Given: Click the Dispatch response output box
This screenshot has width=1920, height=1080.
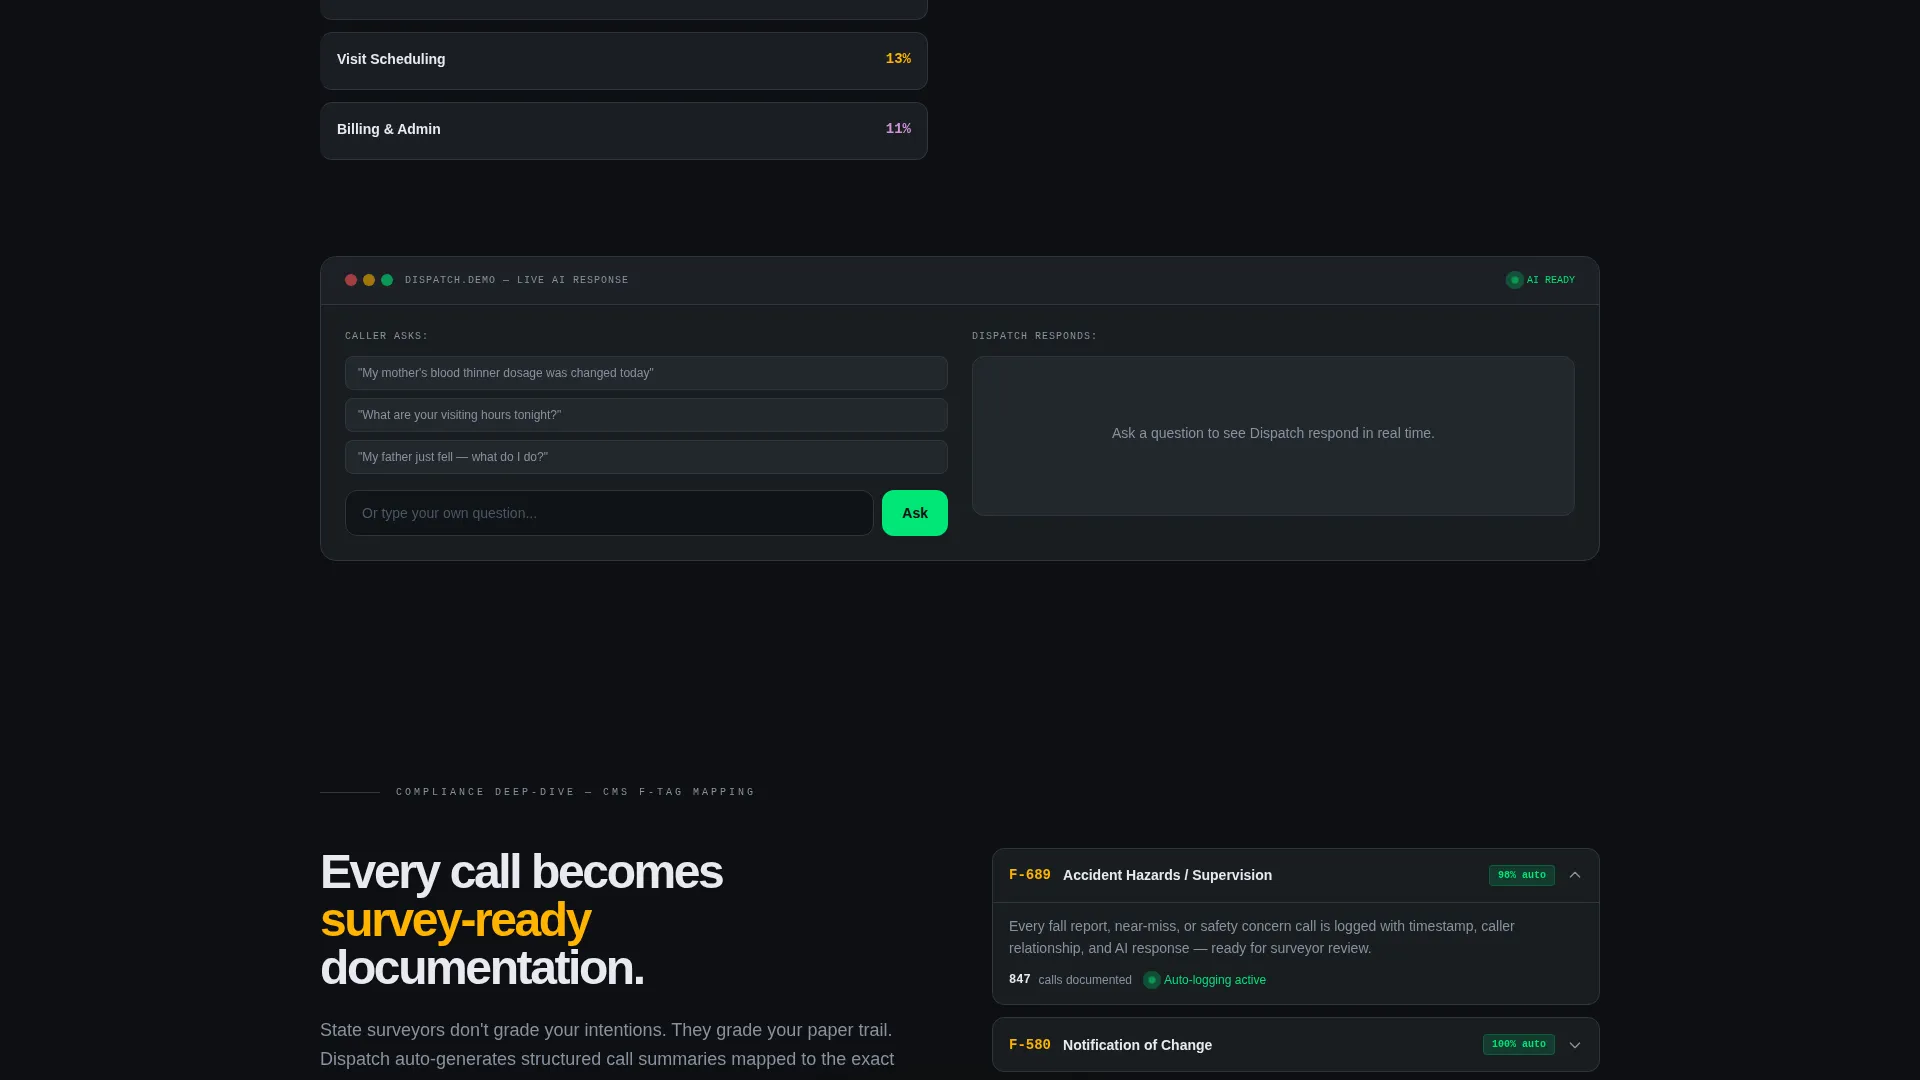Looking at the screenshot, I should (x=1273, y=436).
